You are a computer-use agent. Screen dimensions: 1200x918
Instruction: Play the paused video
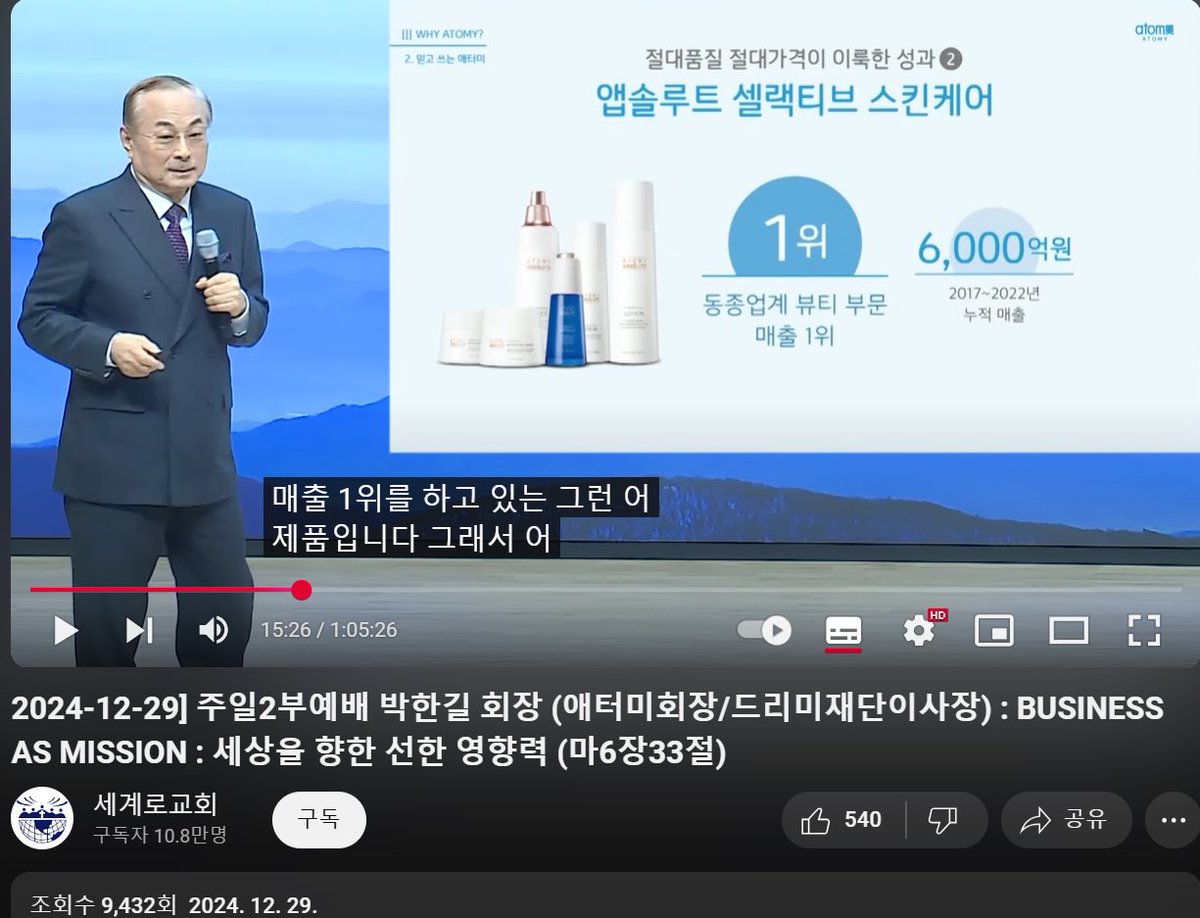coord(65,630)
